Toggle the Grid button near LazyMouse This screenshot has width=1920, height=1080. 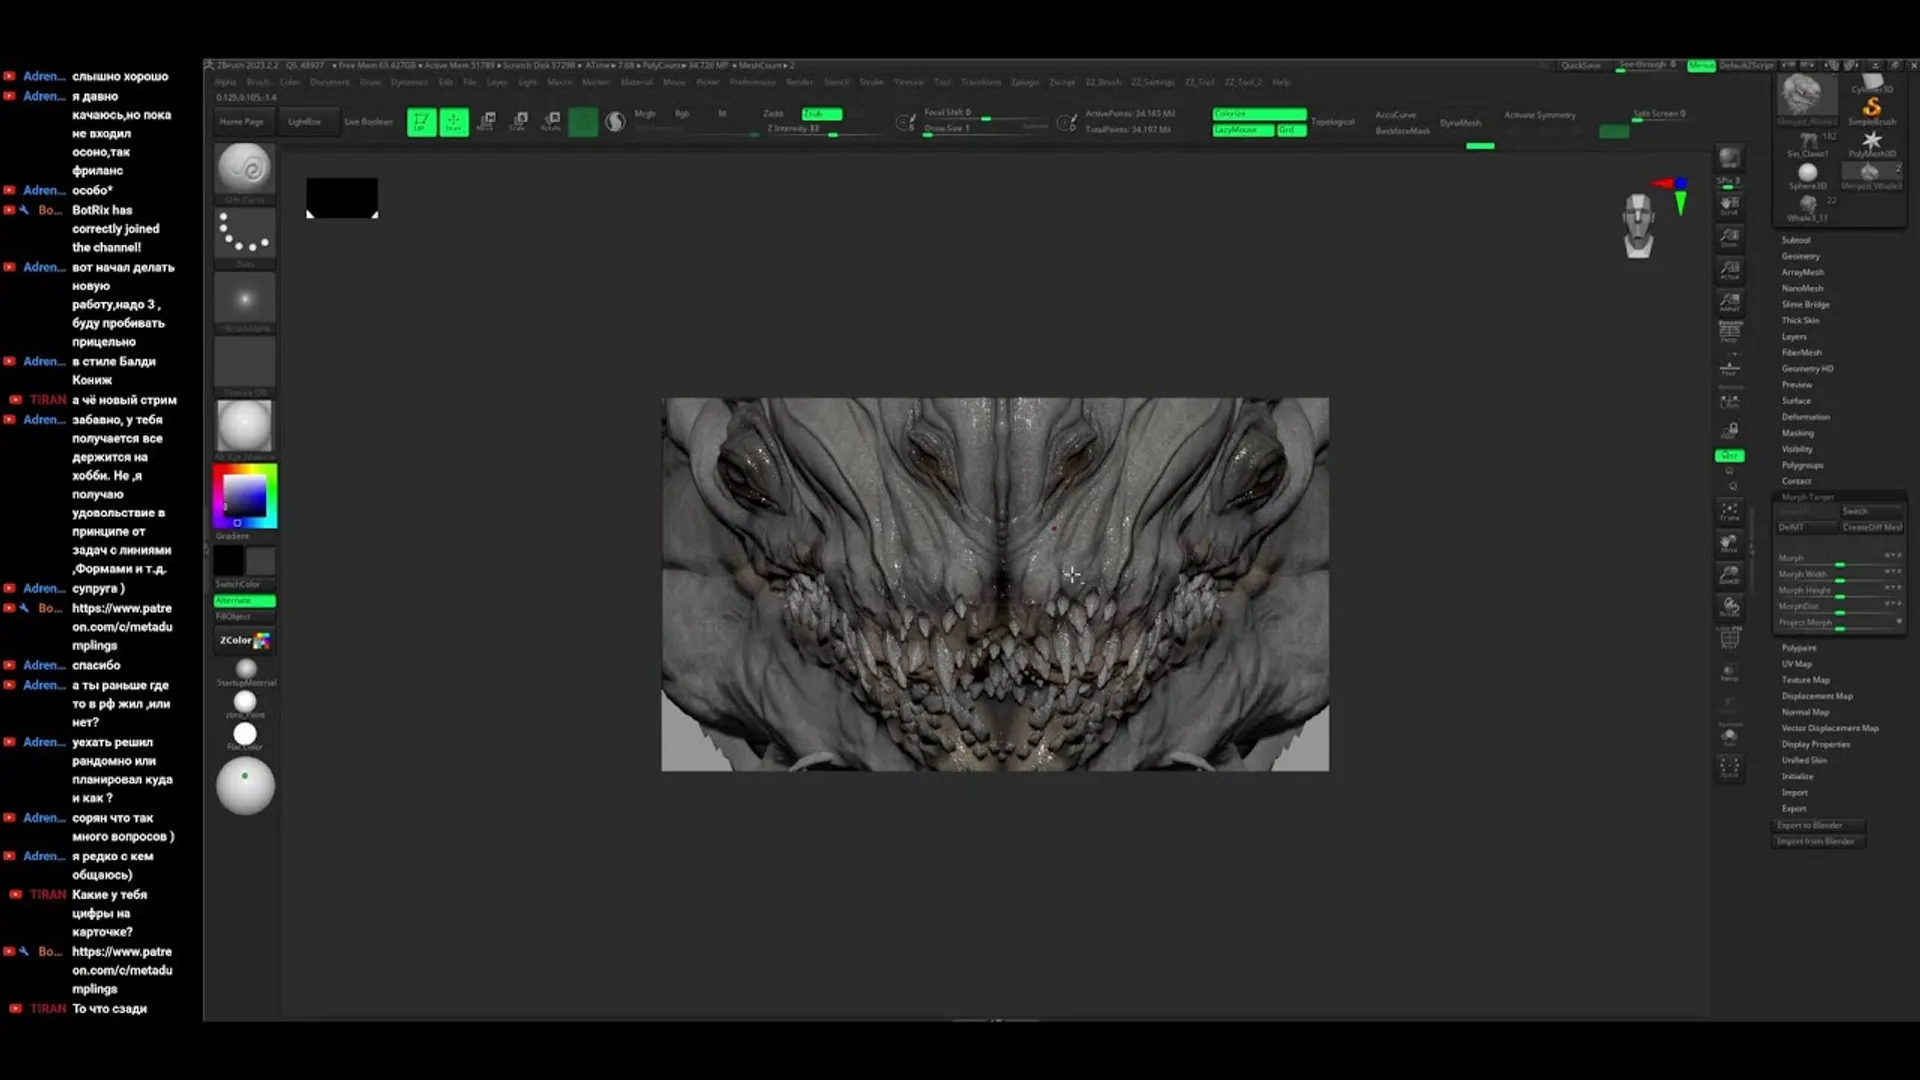1291,130
